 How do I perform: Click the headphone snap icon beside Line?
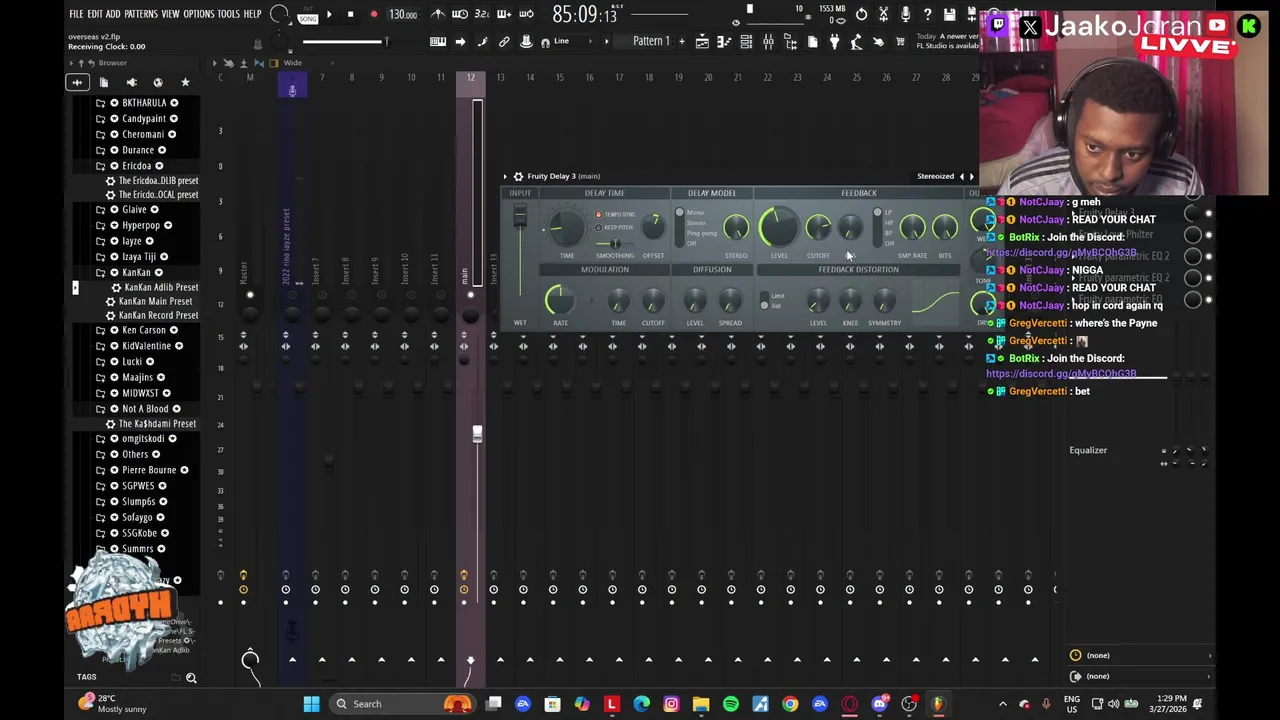545,42
